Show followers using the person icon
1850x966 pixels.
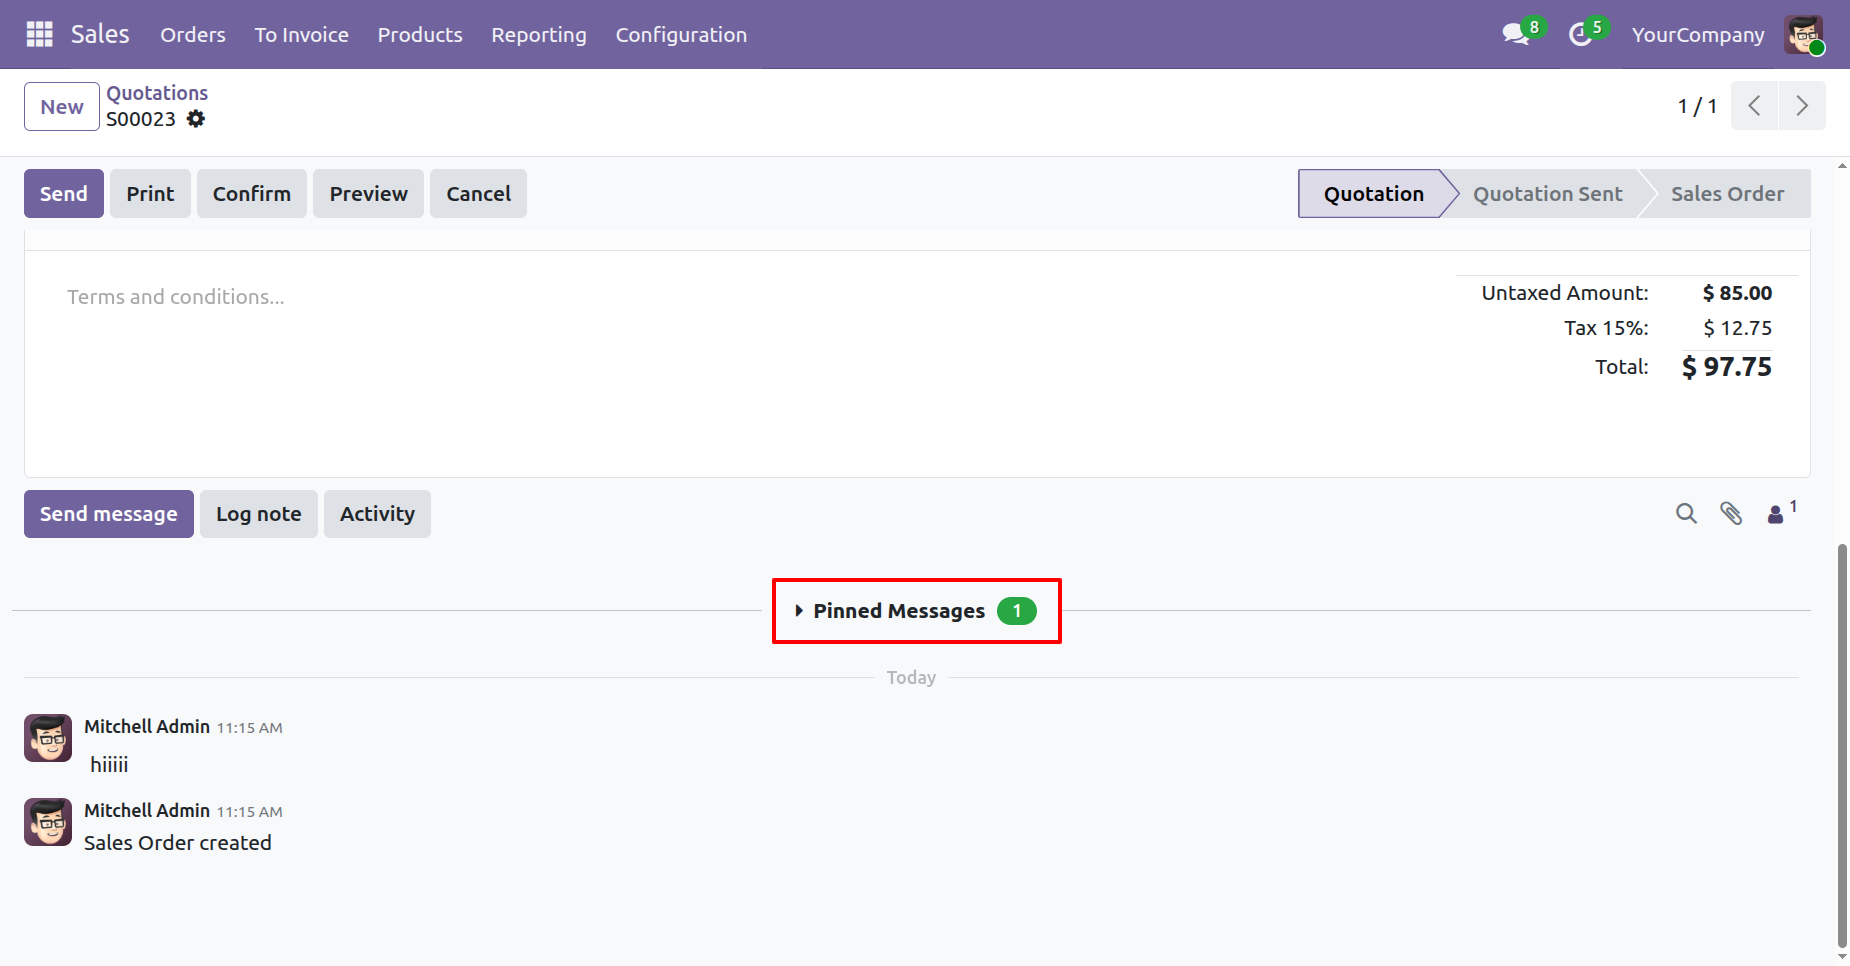pyautogui.click(x=1776, y=514)
